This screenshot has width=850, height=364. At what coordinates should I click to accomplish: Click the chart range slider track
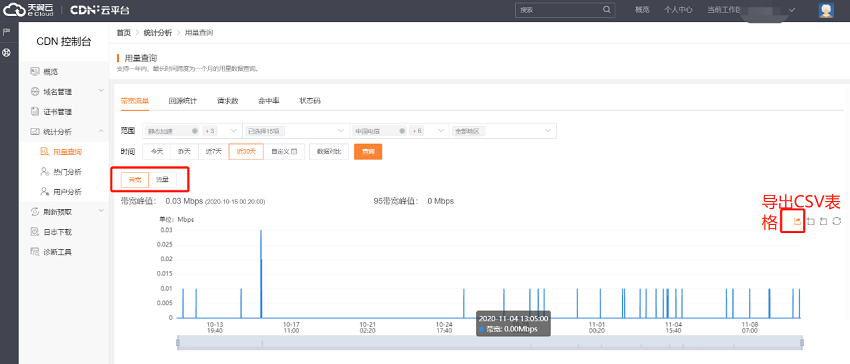(x=490, y=342)
